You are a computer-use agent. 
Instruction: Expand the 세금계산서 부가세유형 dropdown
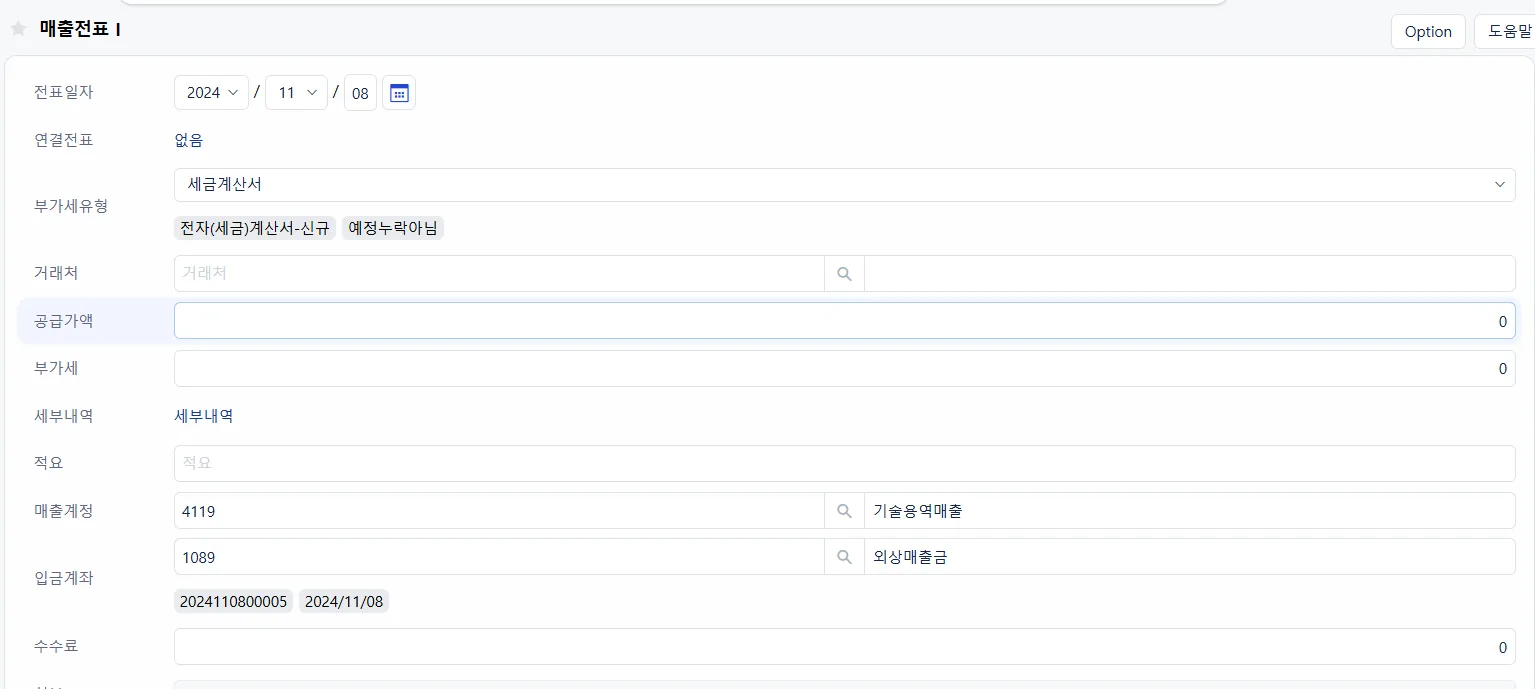coord(844,185)
